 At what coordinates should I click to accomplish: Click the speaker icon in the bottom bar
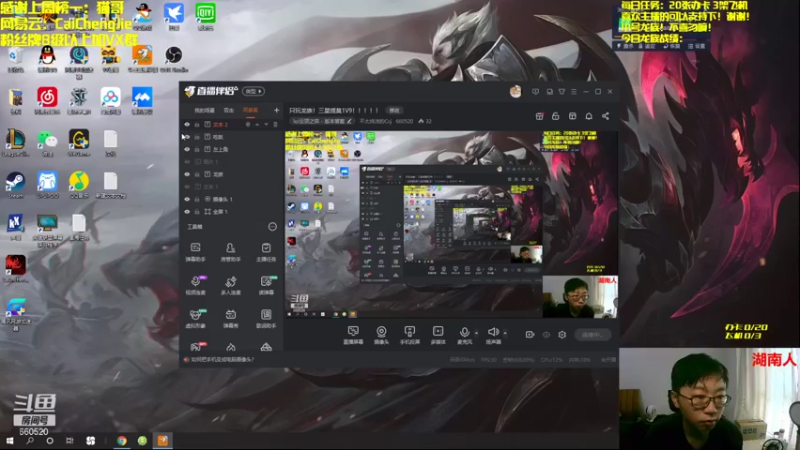pyautogui.click(x=492, y=333)
